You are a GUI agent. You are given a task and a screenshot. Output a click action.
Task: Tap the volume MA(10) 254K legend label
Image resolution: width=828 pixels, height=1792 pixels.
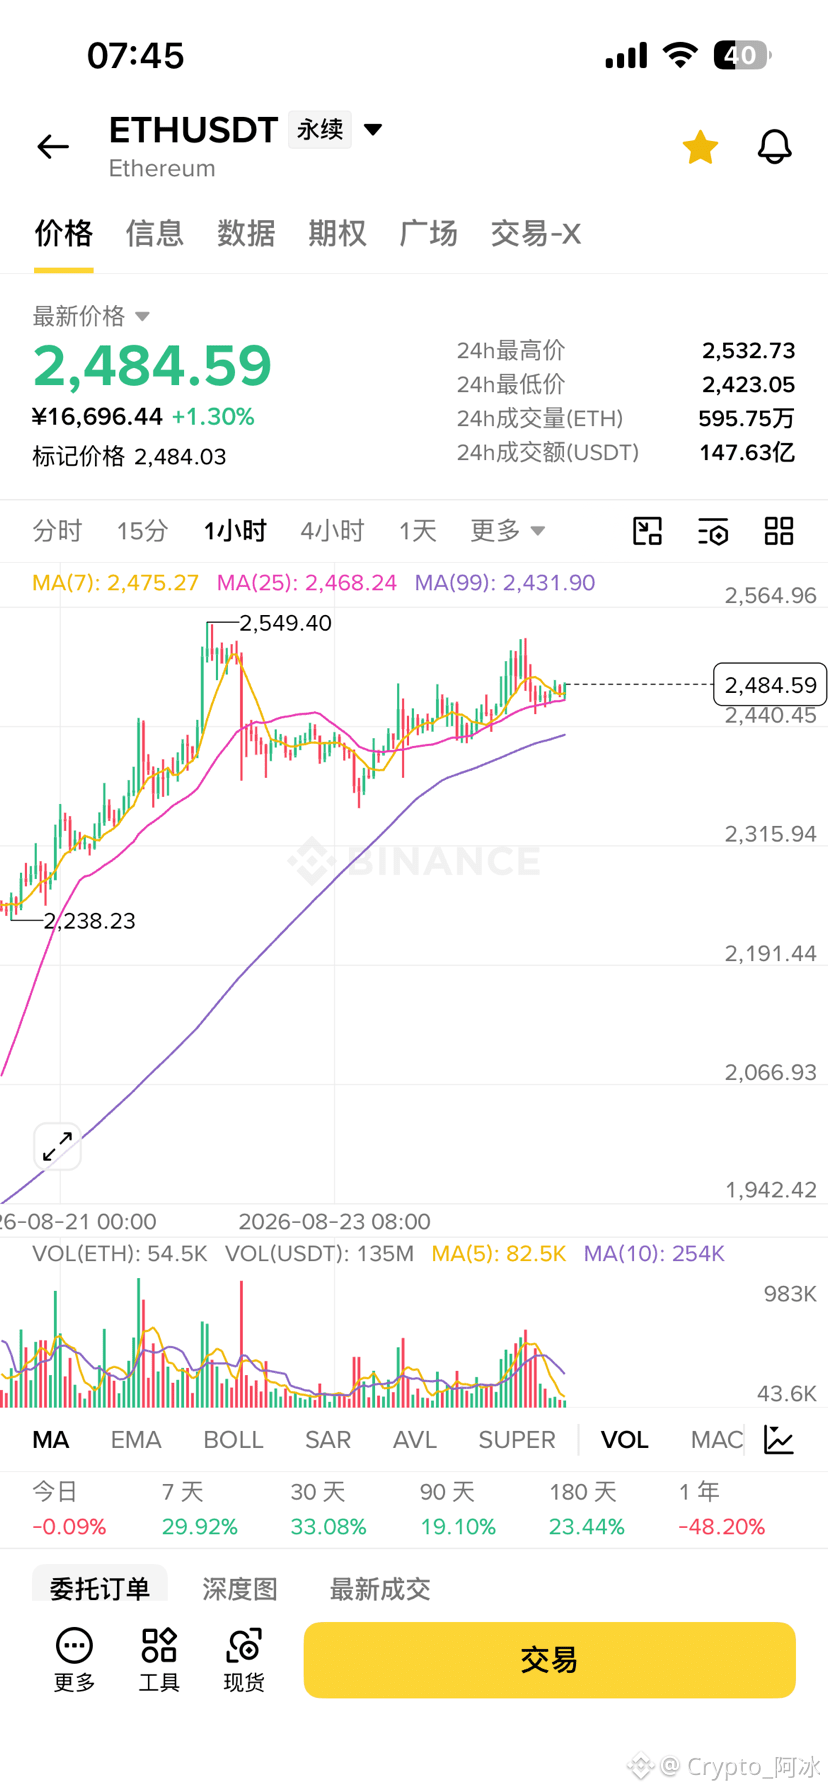pyautogui.click(x=654, y=1253)
